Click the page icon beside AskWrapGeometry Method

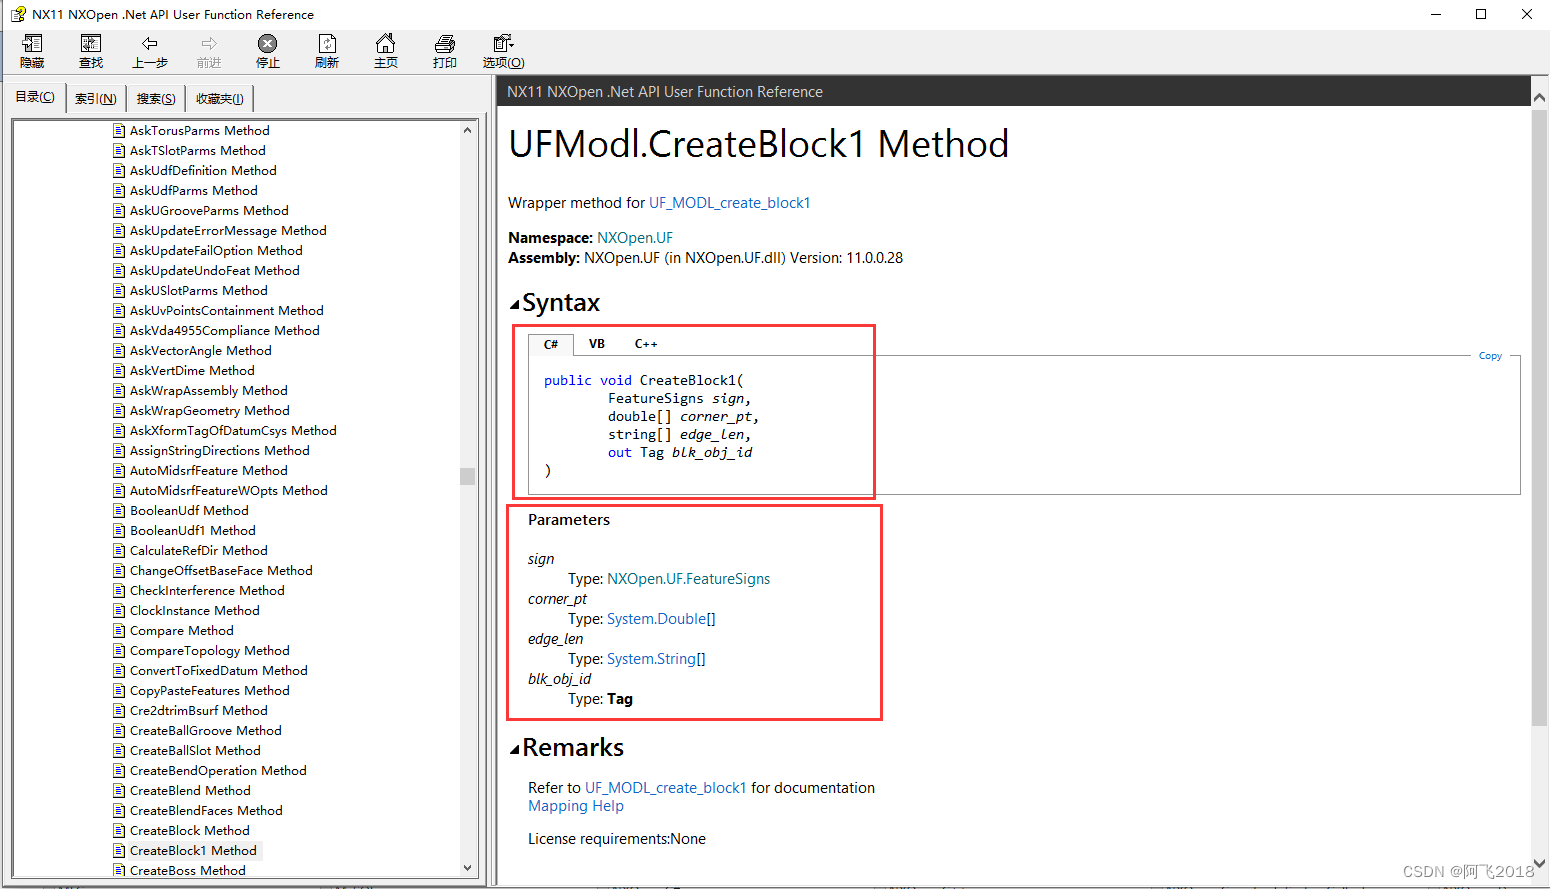119,411
